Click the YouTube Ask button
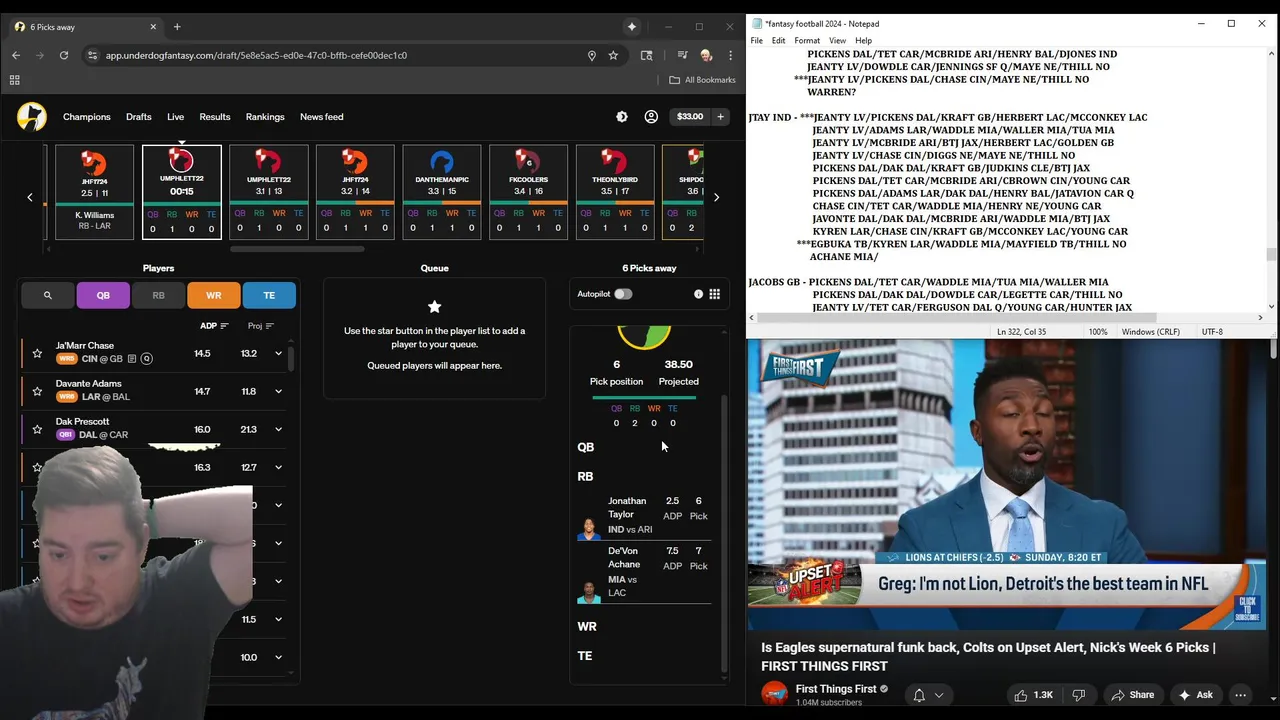 pyautogui.click(x=1195, y=695)
